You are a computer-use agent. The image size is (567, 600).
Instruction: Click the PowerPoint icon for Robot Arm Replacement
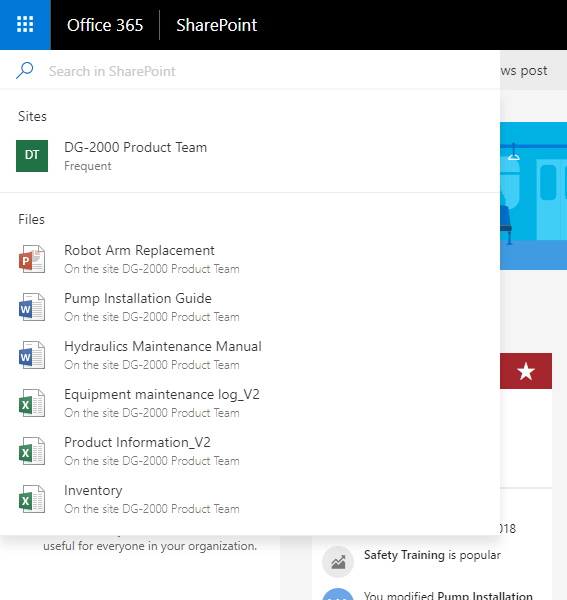click(x=32, y=259)
